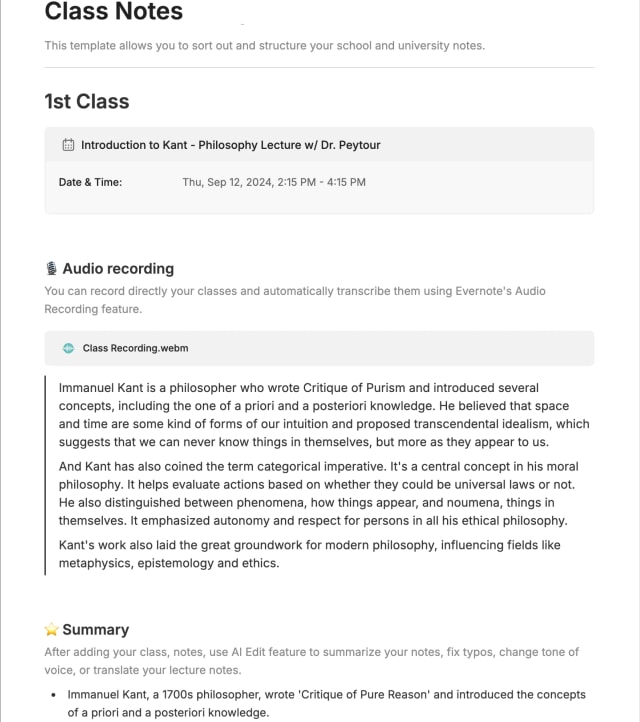Viewport: 640px width, 722px height.
Task: Click the transcript paragraph starting "Immanuel Kant is"
Action: coord(320,415)
